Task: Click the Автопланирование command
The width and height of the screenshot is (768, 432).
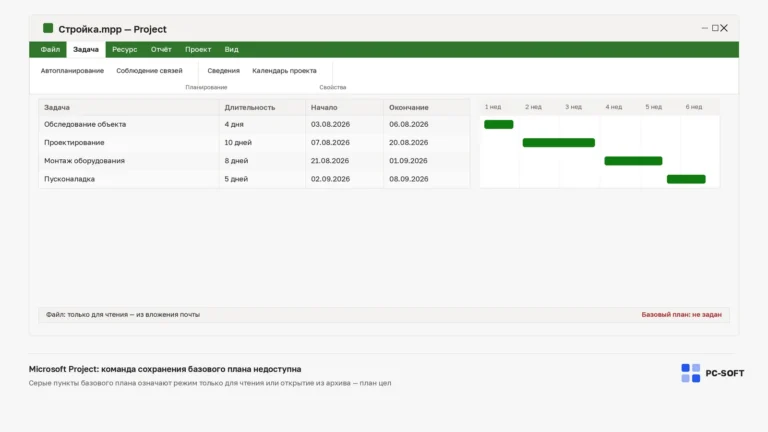Action: click(x=72, y=71)
